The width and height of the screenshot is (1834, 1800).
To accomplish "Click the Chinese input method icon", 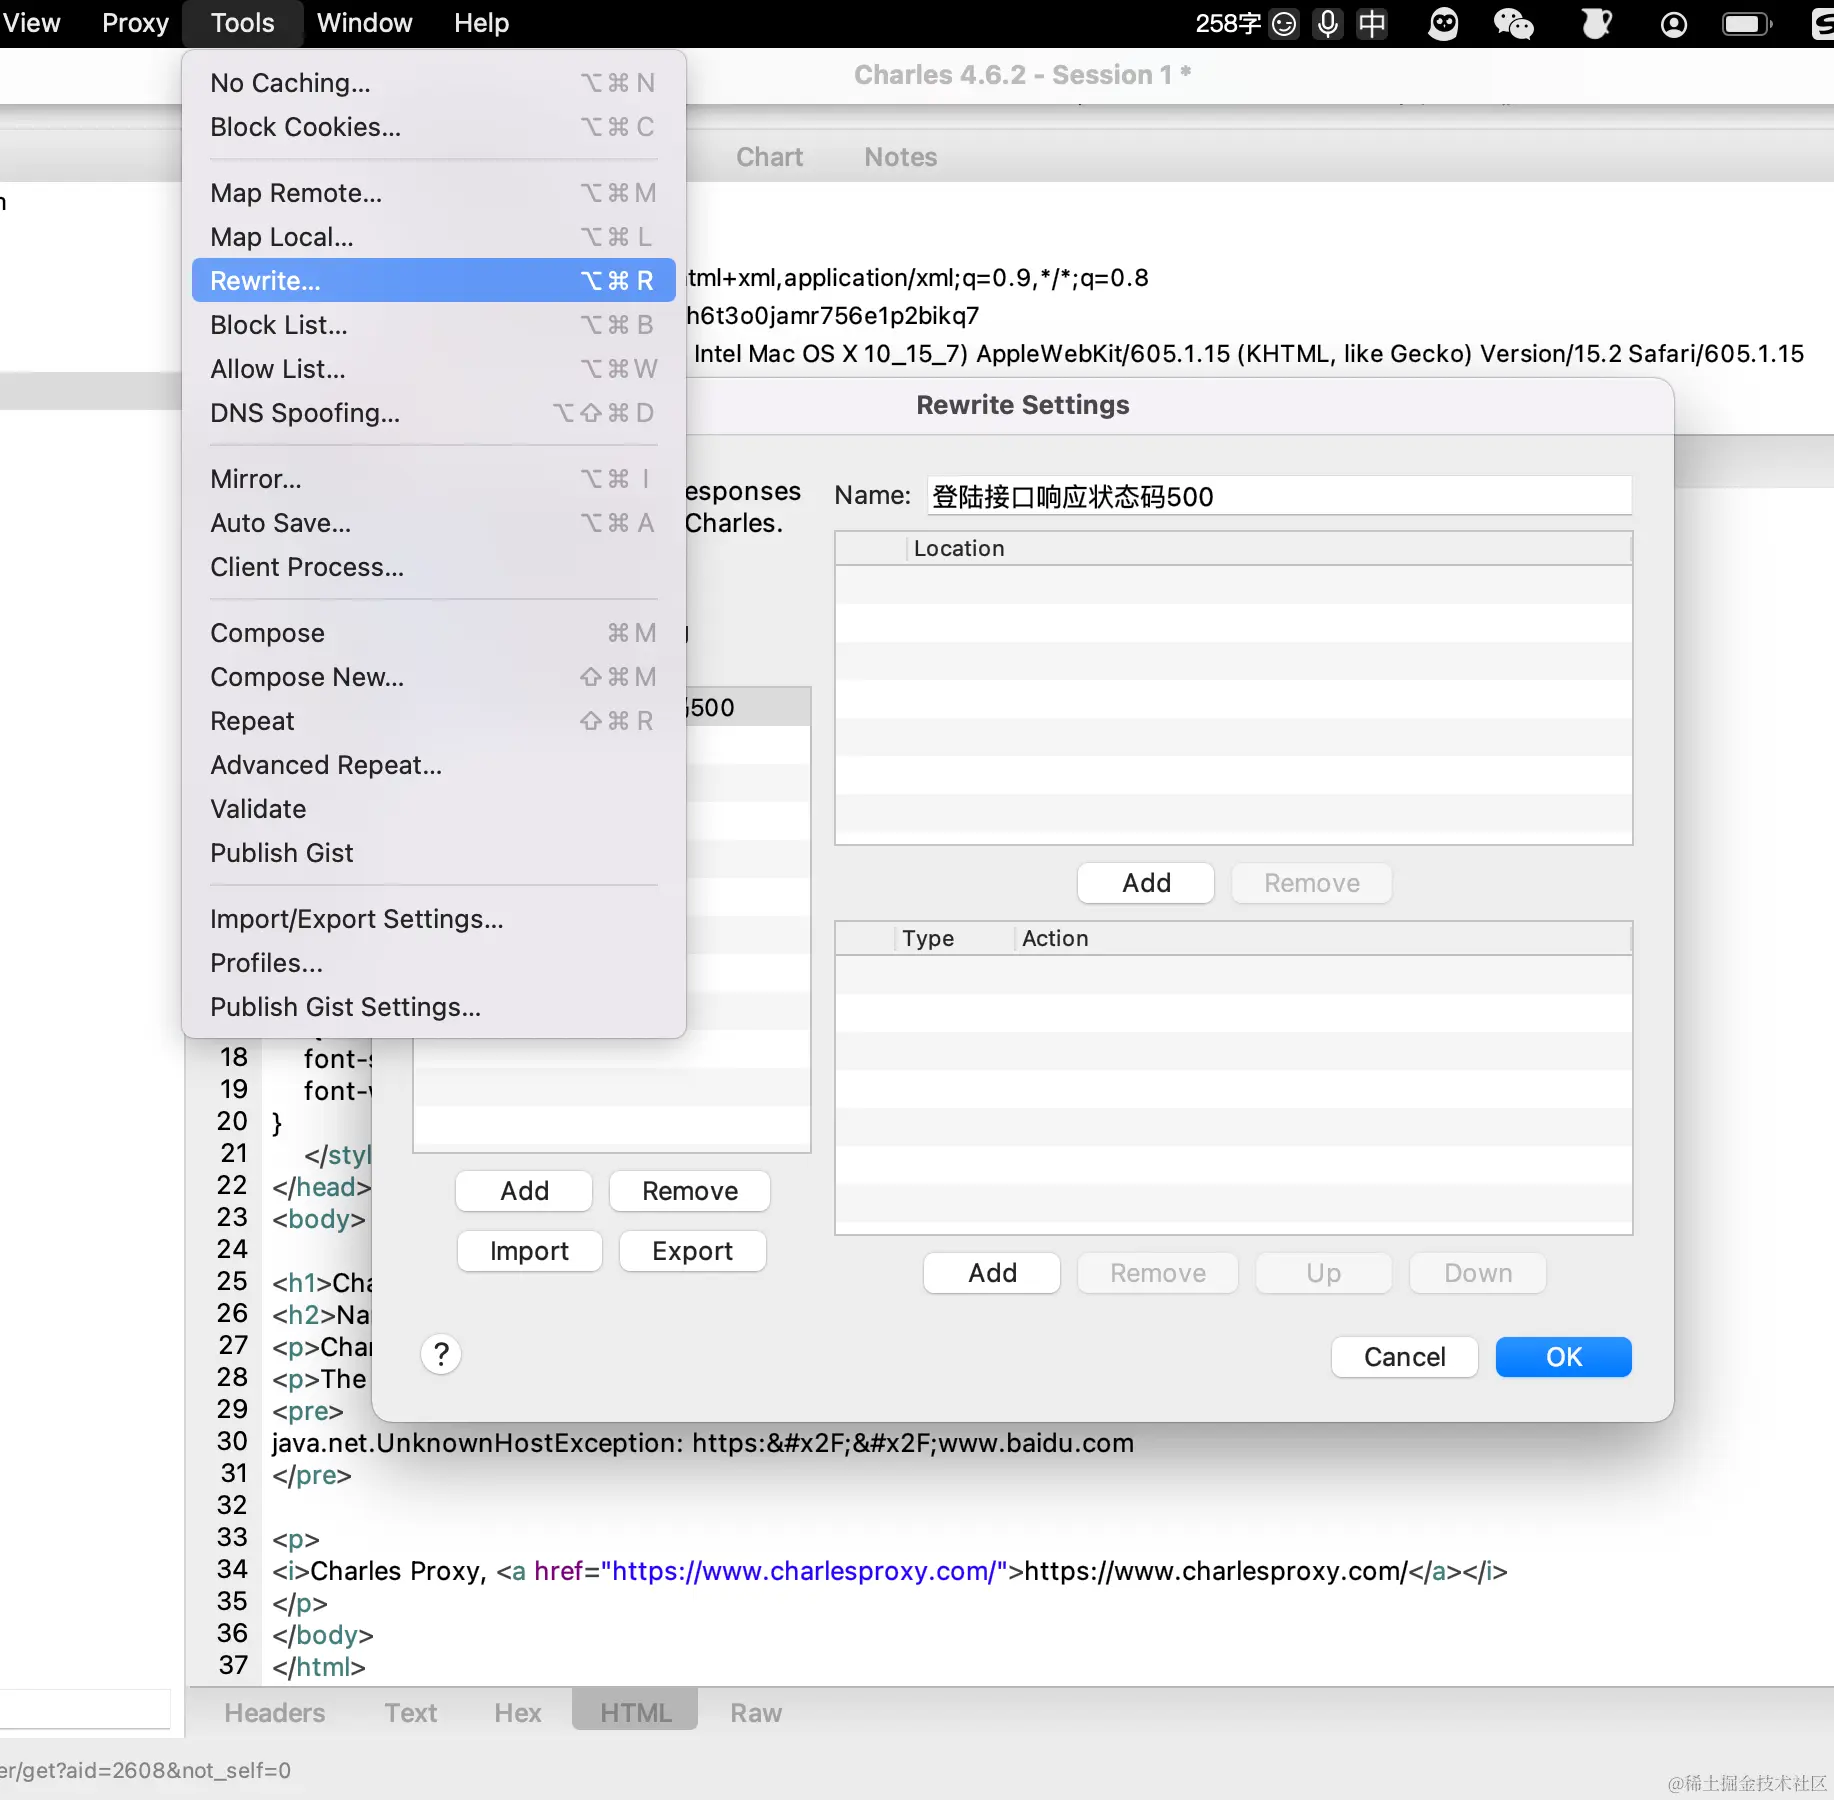I will point(1372,23).
